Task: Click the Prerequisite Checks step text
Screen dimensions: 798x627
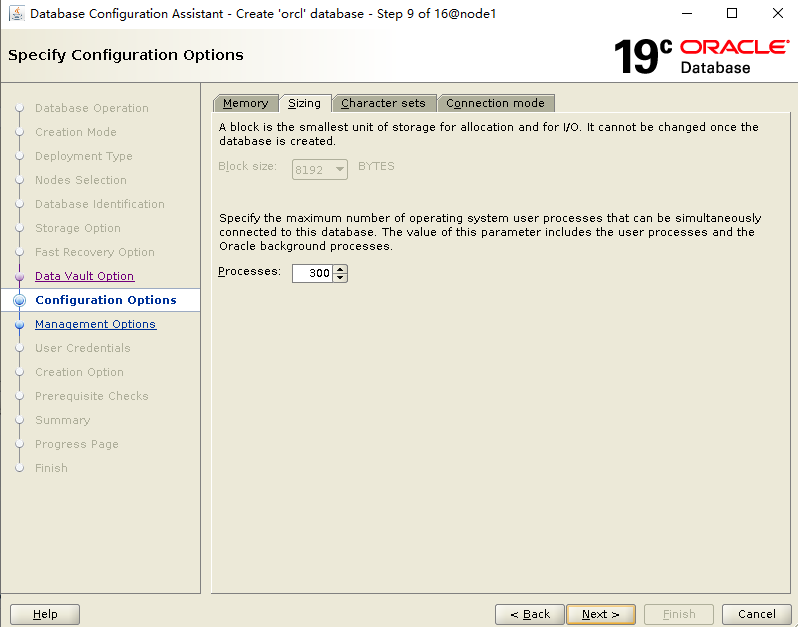Action: click(x=92, y=396)
